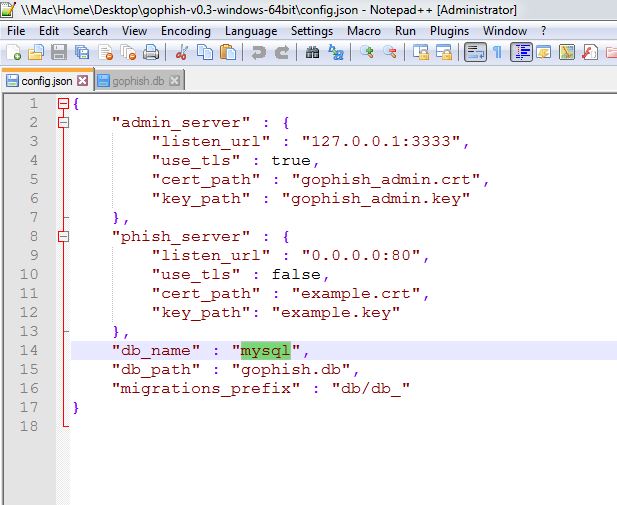Switch to the gophish.db tab
The image size is (617, 505).
(138, 81)
